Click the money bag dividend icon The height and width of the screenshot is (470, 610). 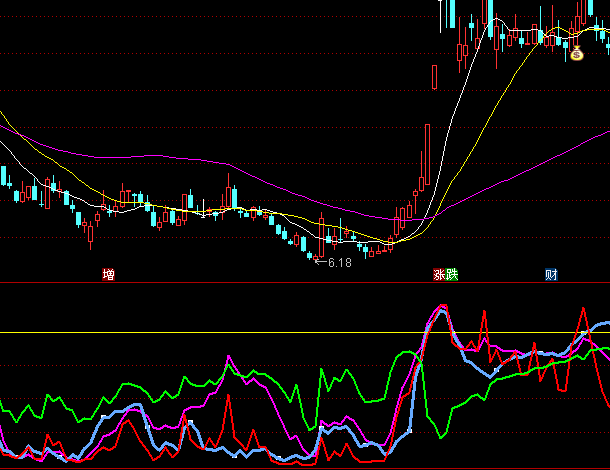pos(576,53)
